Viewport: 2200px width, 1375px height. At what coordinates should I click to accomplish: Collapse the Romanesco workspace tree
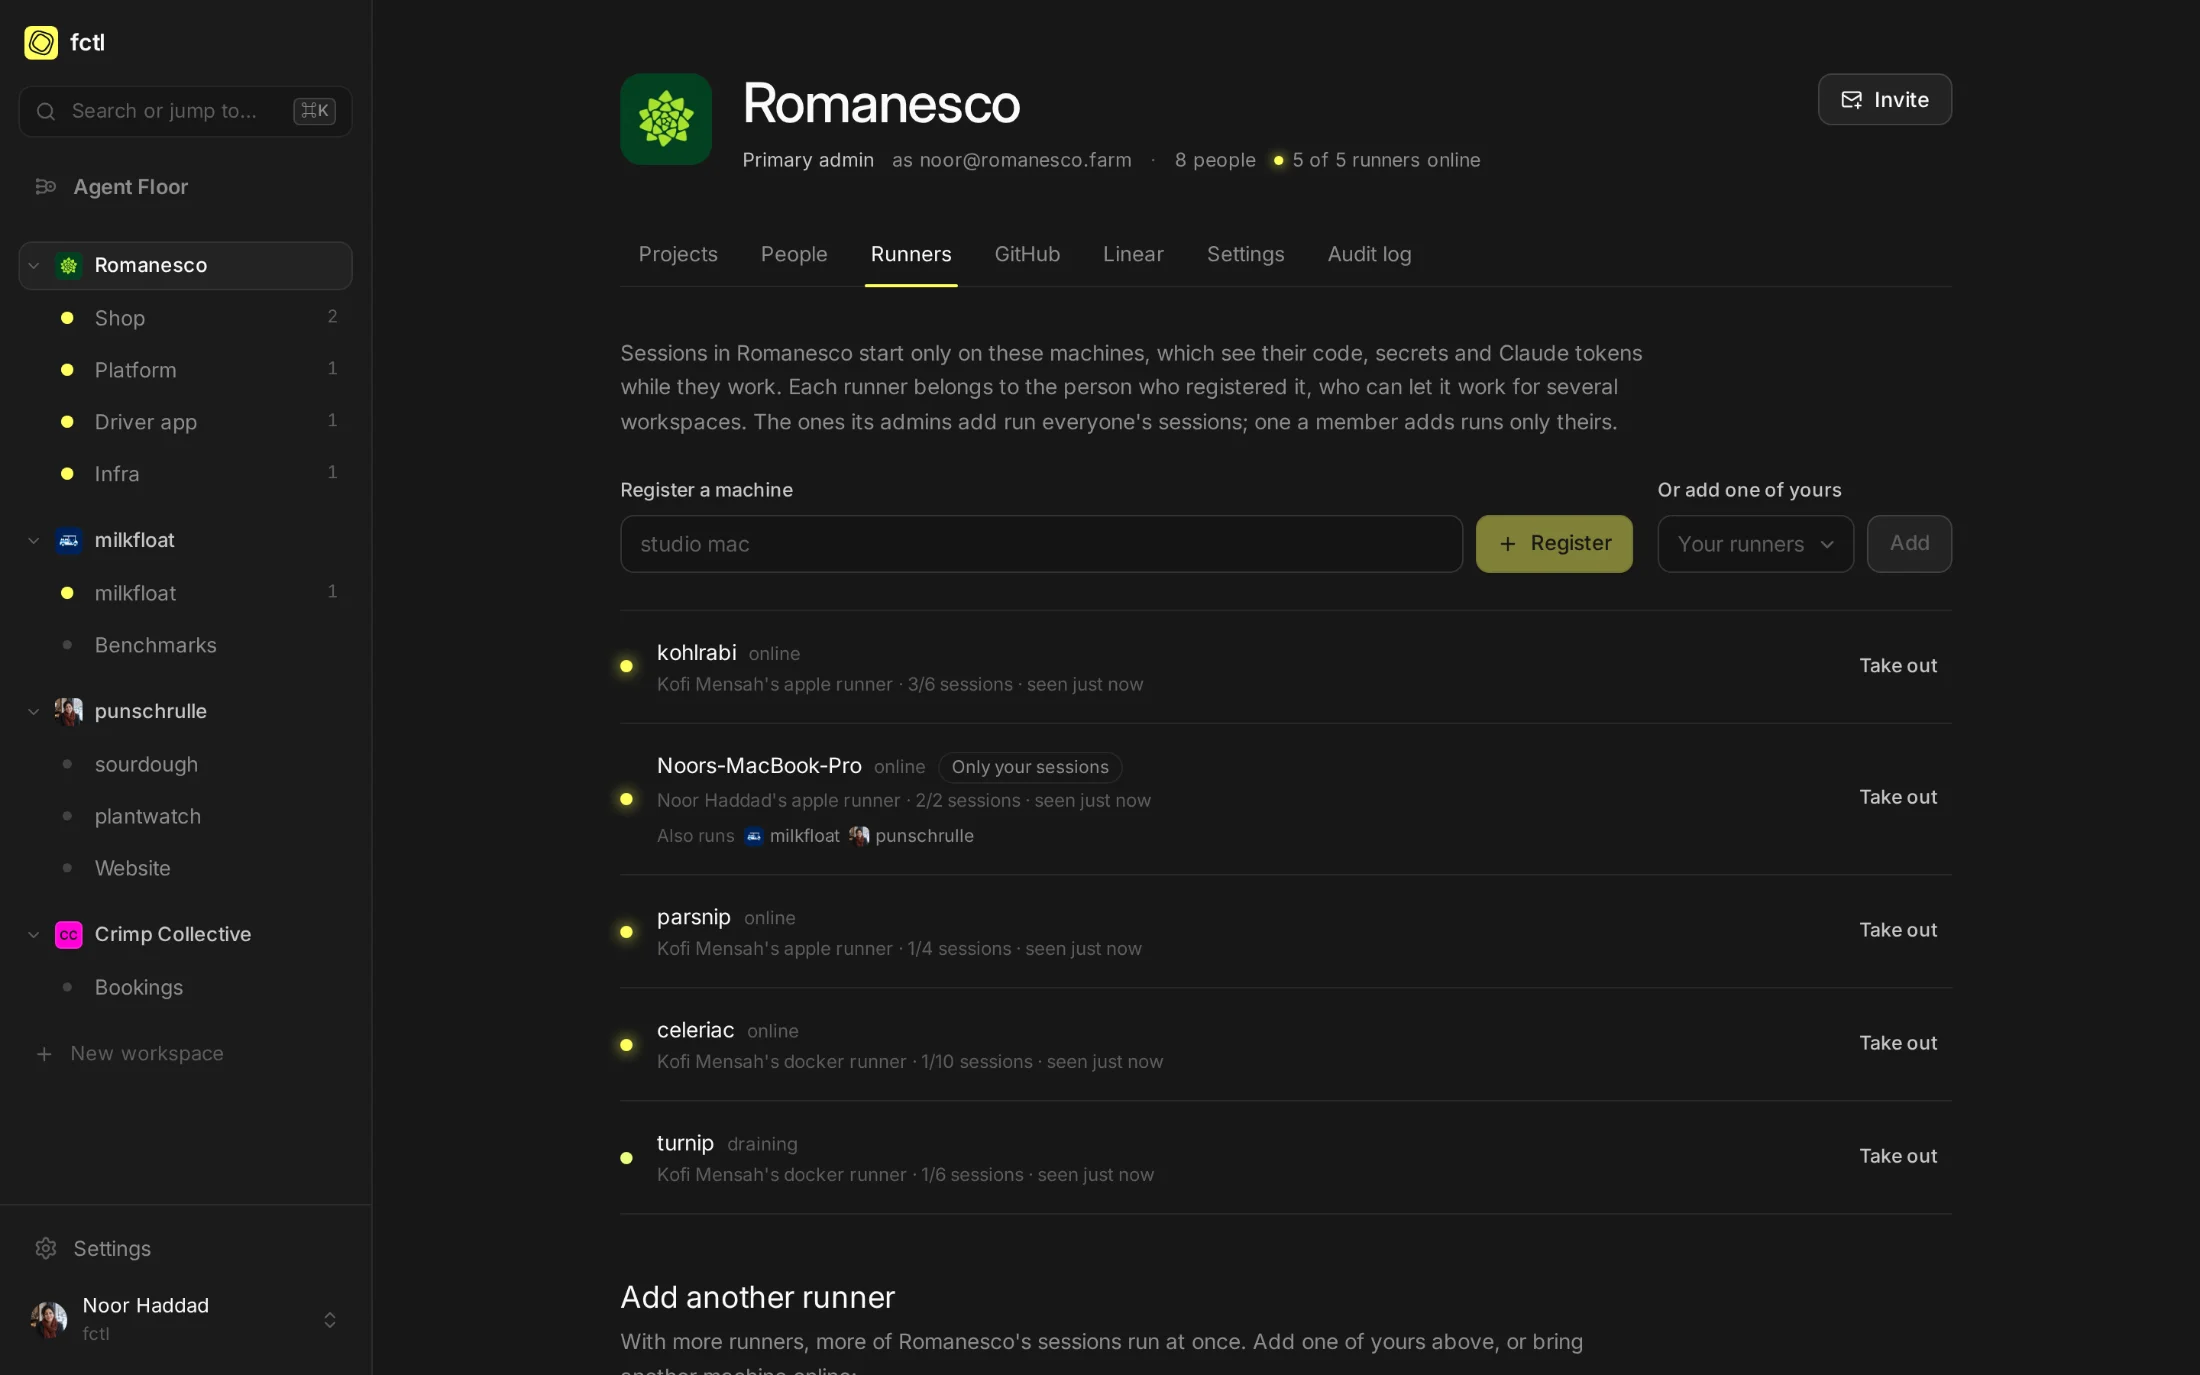coord(34,266)
